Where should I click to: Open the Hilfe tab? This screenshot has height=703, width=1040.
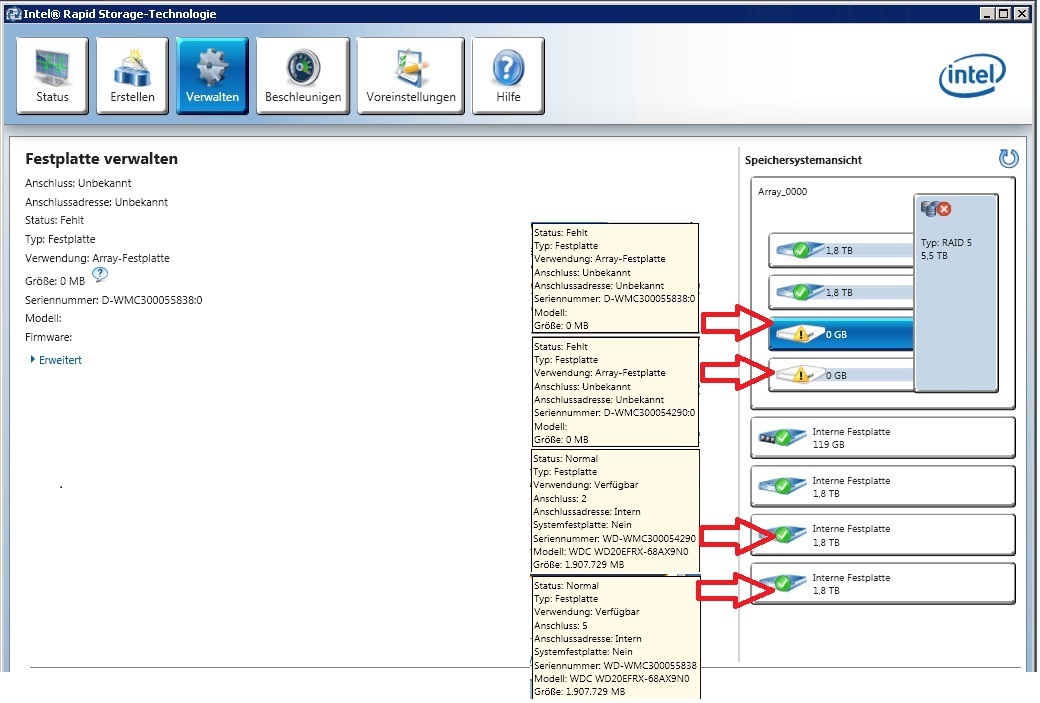point(508,76)
